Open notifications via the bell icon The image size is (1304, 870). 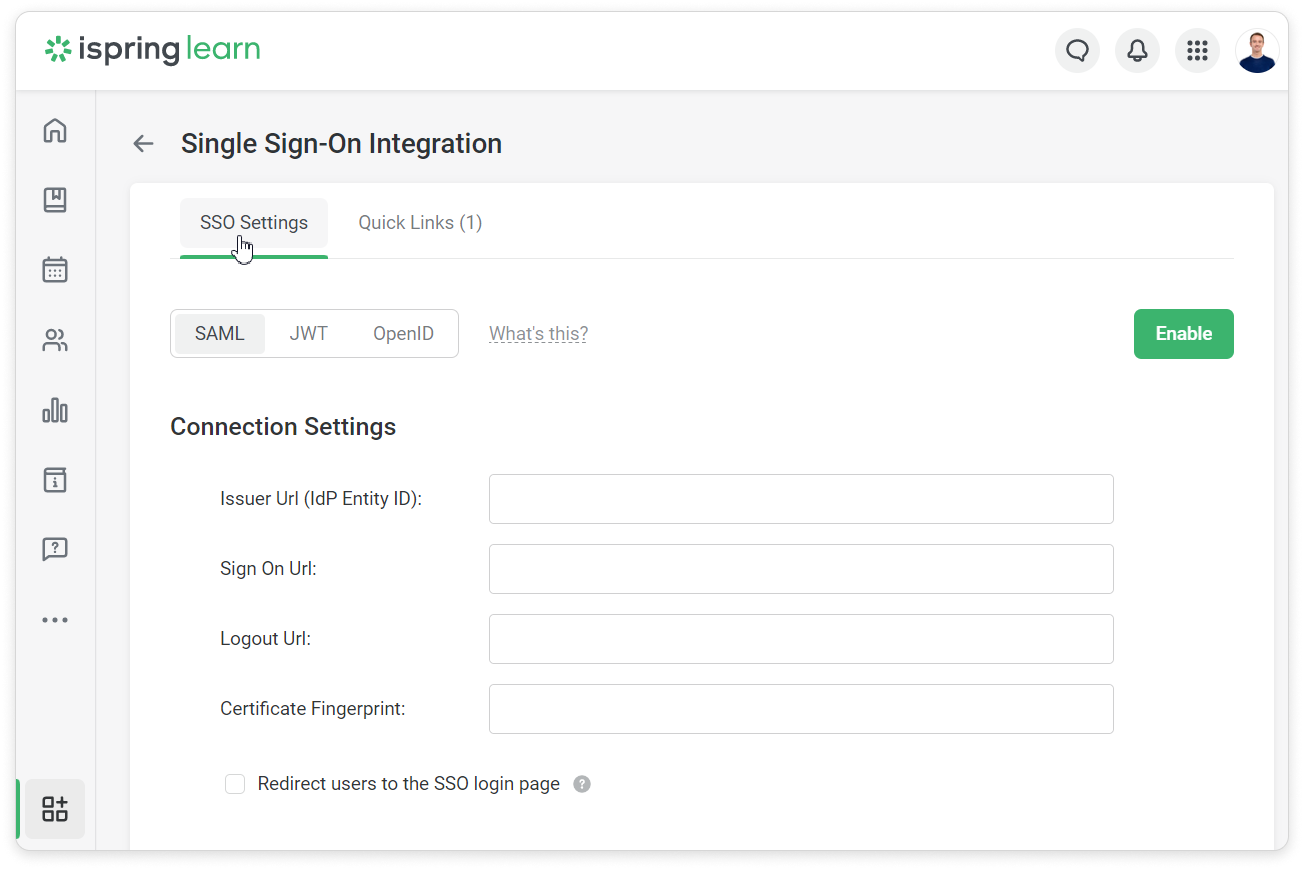tap(1137, 50)
